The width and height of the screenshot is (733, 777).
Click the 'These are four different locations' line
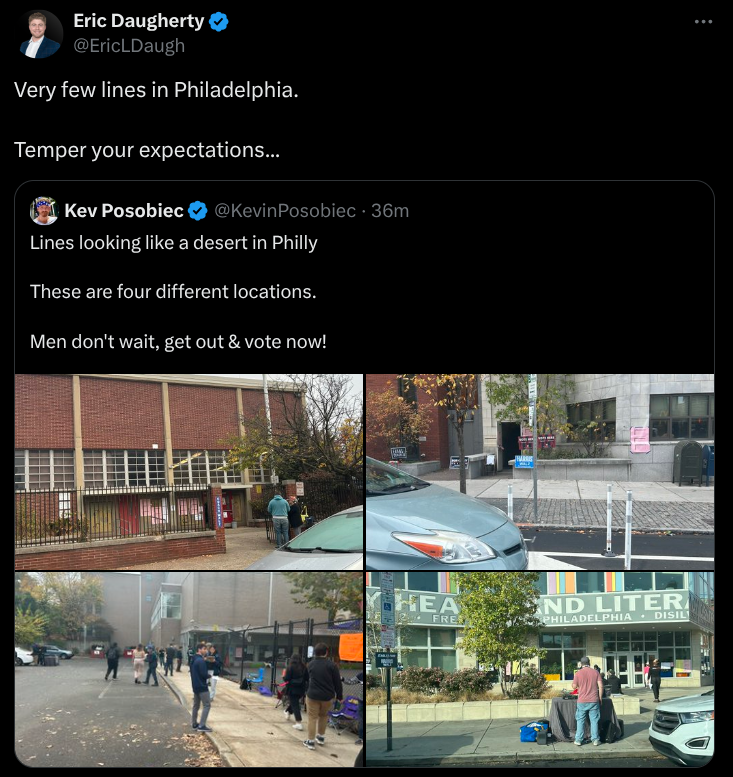tap(173, 292)
